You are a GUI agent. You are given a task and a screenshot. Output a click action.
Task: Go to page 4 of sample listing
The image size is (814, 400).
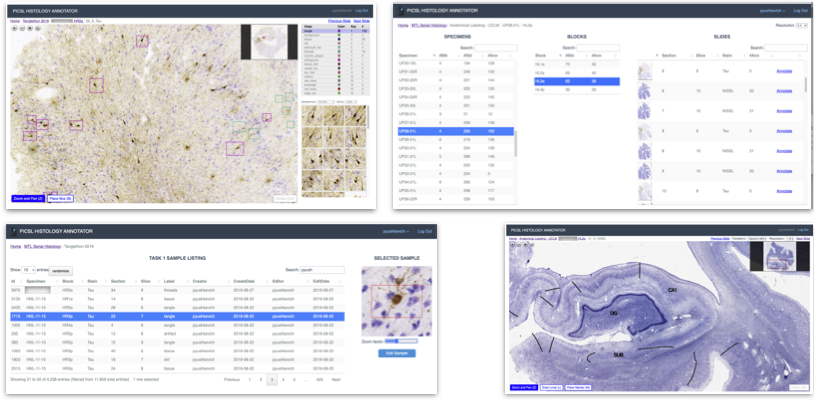click(x=283, y=380)
